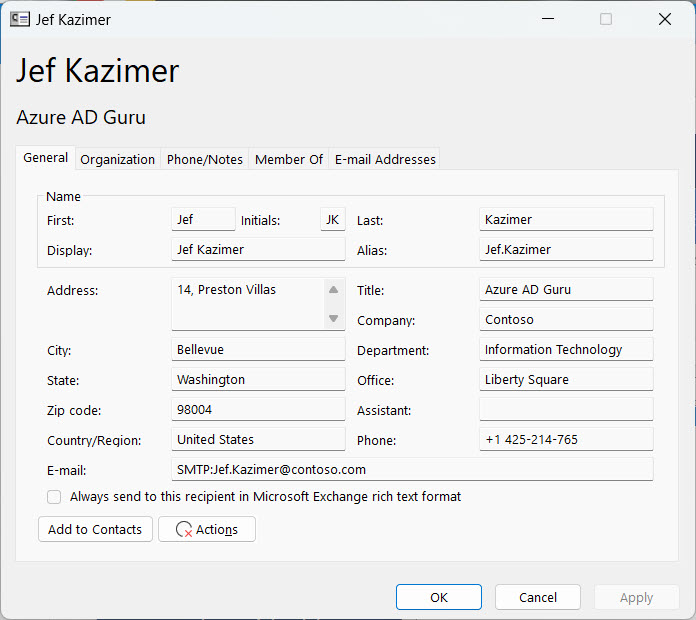The width and height of the screenshot is (696, 620).
Task: Click the Last name field containing Kazimer
Action: [x=566, y=219]
